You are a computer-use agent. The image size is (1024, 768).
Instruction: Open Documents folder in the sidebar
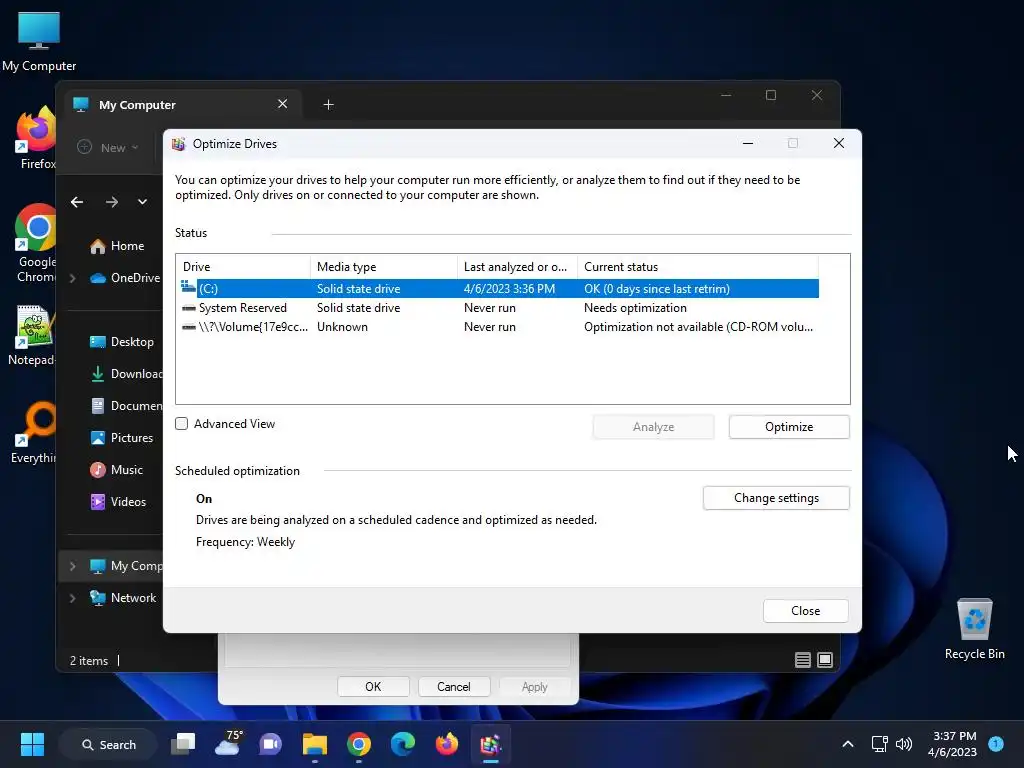(125, 406)
